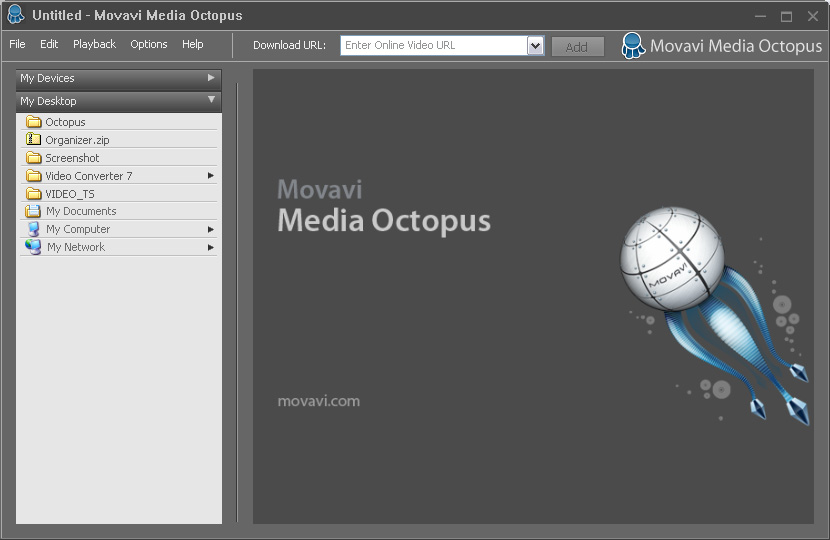
Task: Select the My Computer label
Action: (78, 229)
